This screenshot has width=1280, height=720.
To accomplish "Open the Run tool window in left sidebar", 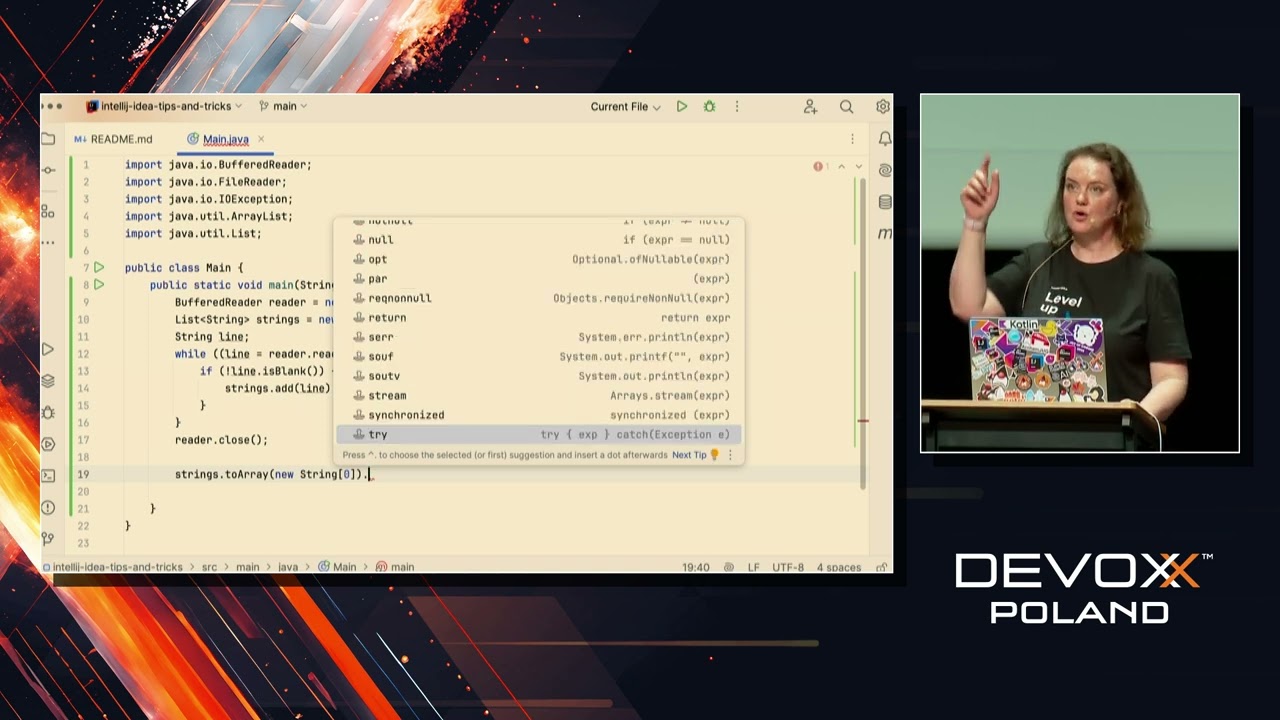I will (x=48, y=350).
